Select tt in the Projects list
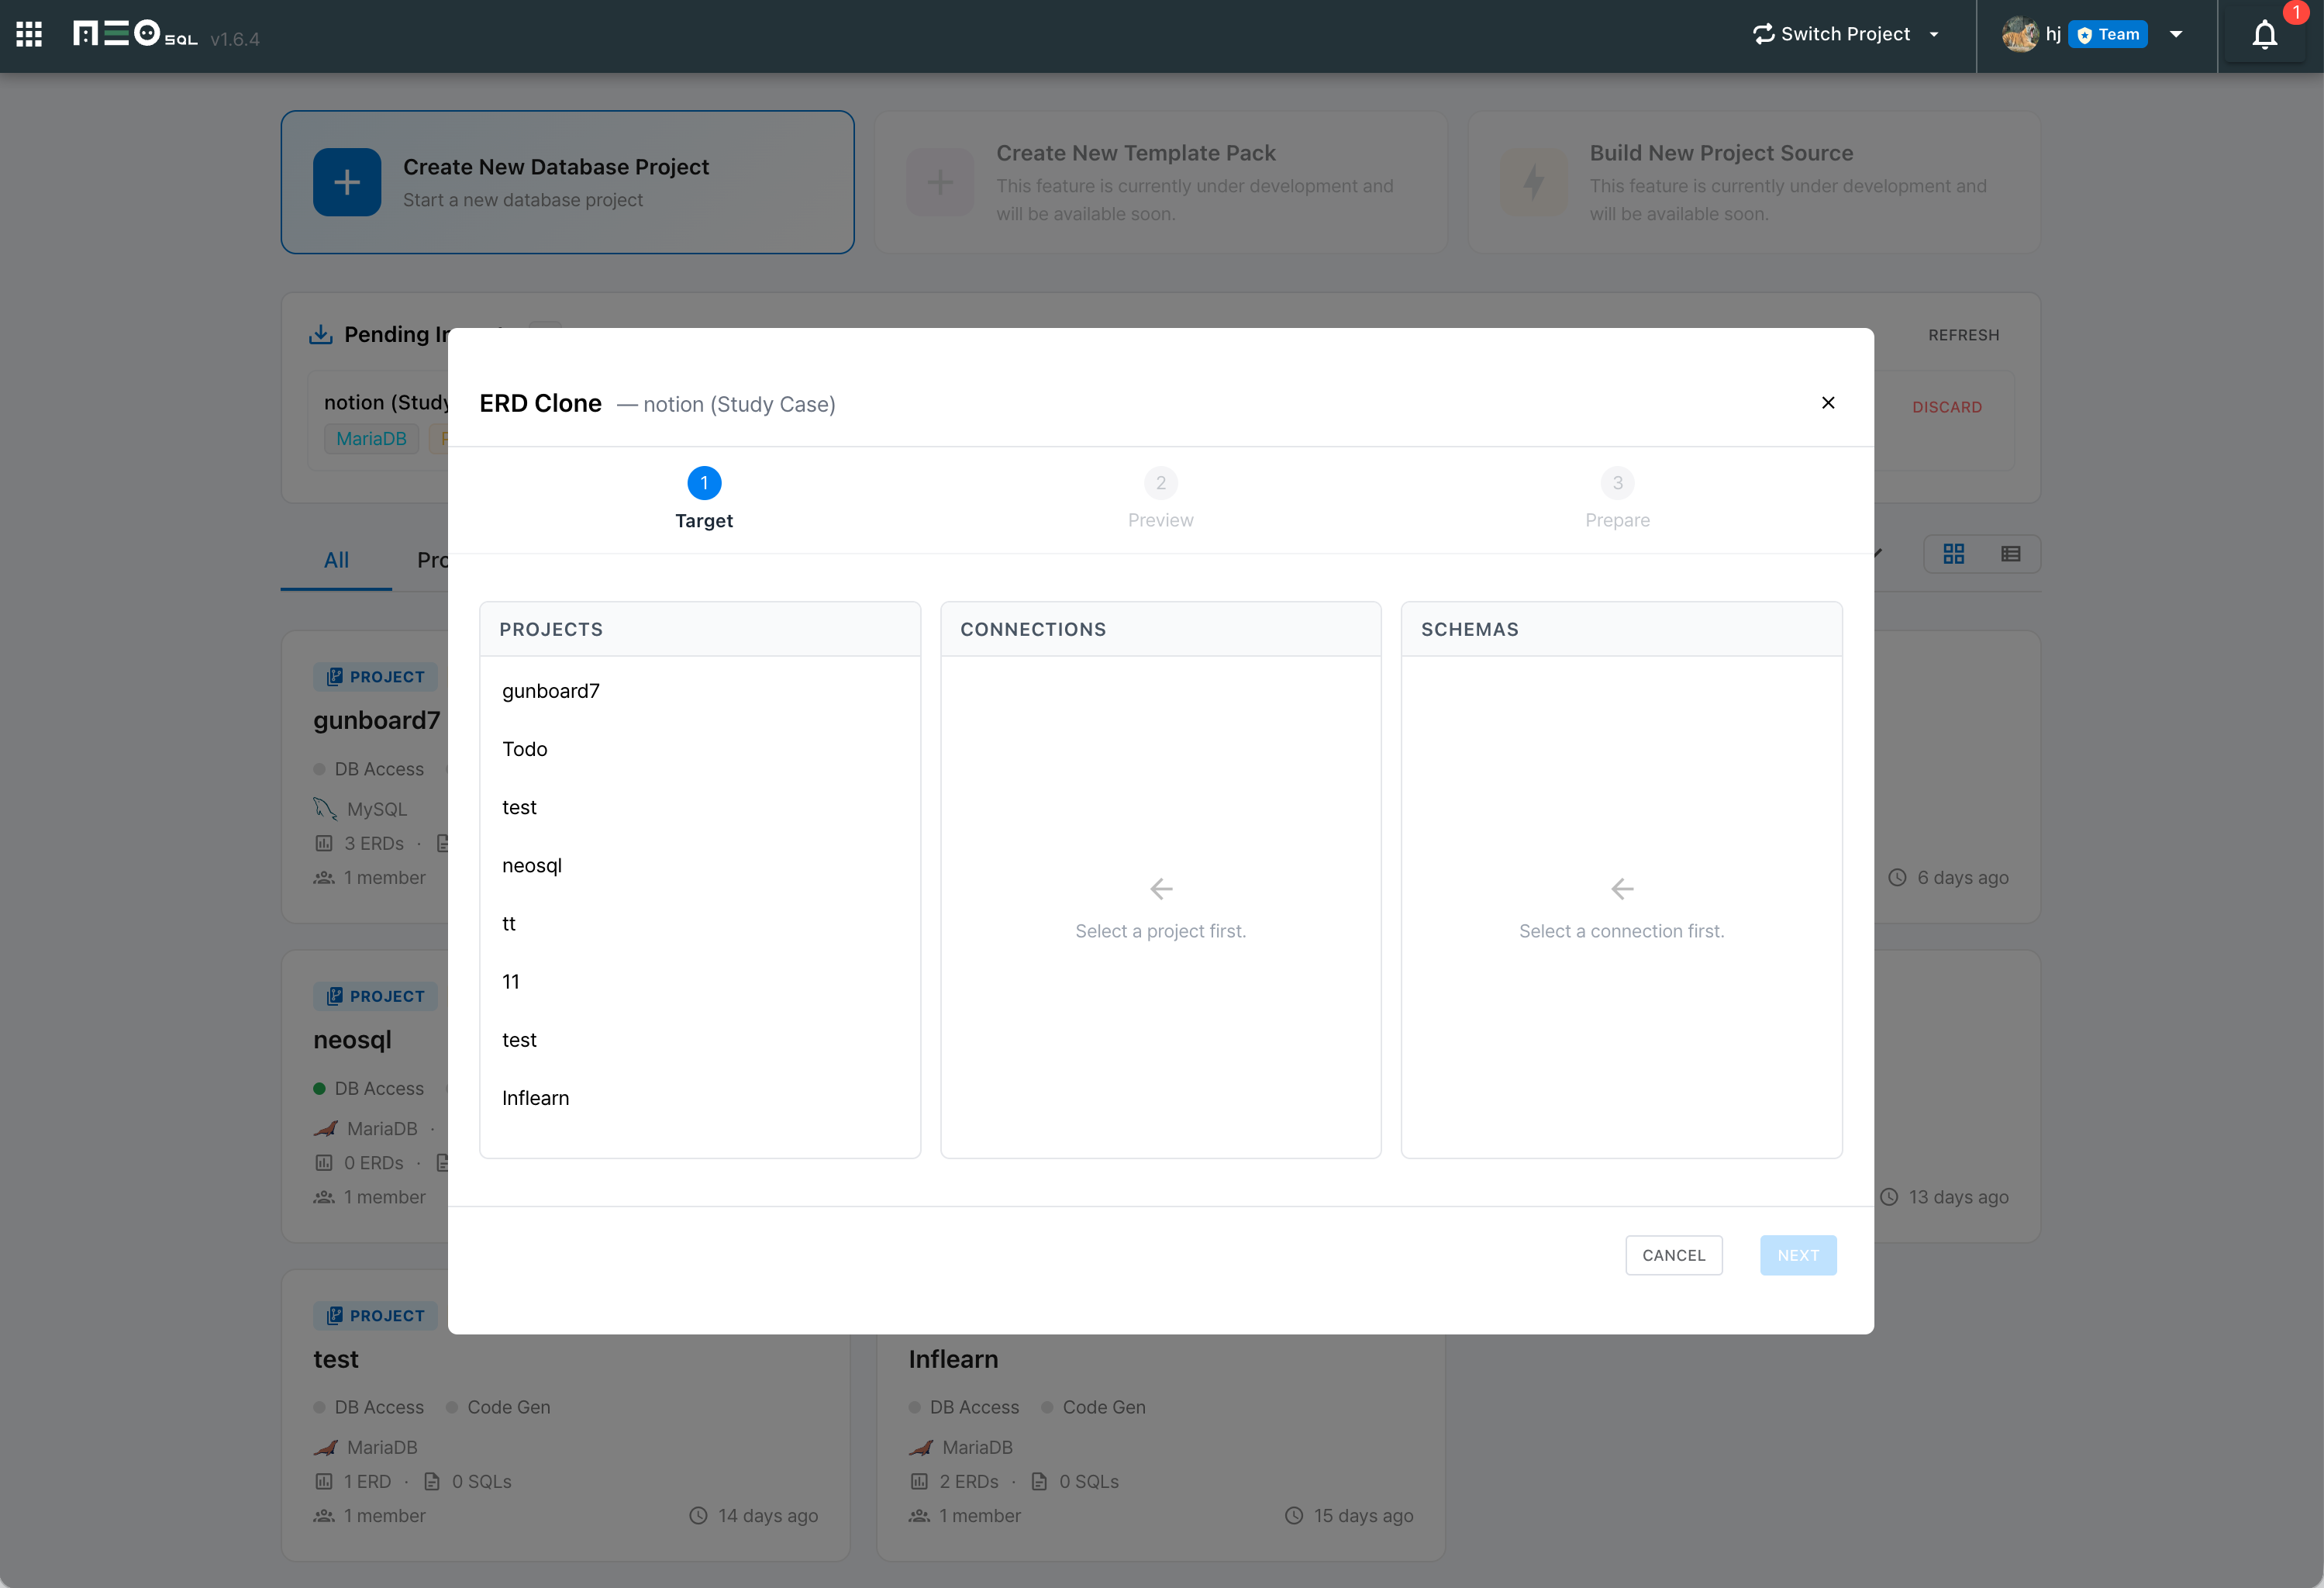The height and width of the screenshot is (1588, 2324). tap(699, 923)
